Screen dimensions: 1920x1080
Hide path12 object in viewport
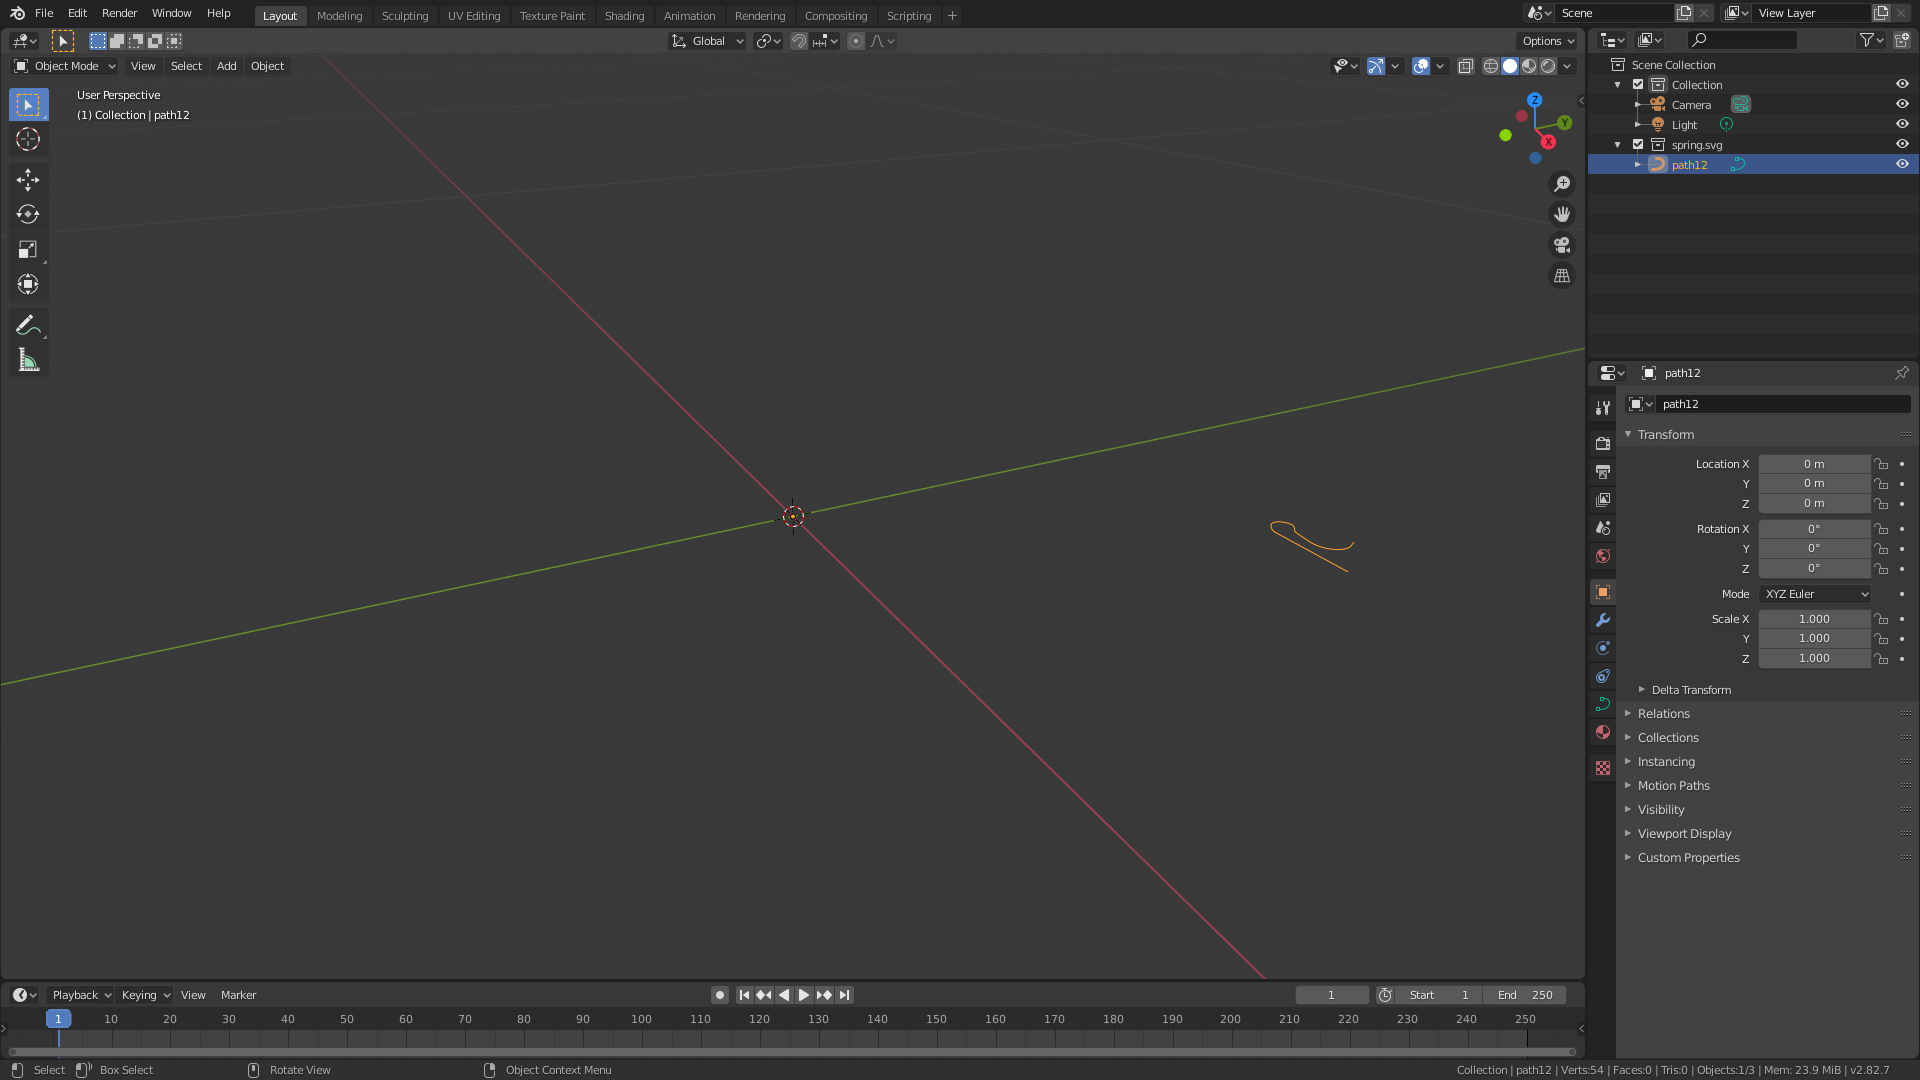pos(1902,164)
